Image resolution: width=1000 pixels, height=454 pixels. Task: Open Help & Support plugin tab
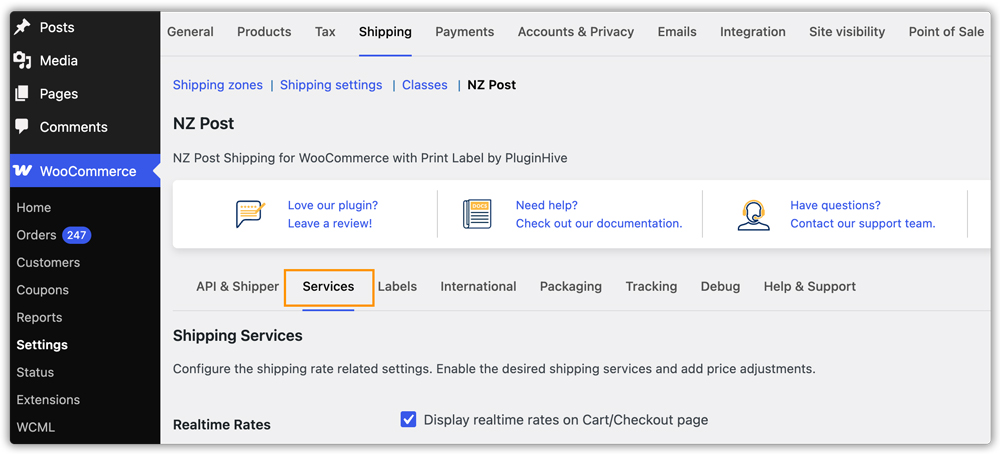pos(810,287)
